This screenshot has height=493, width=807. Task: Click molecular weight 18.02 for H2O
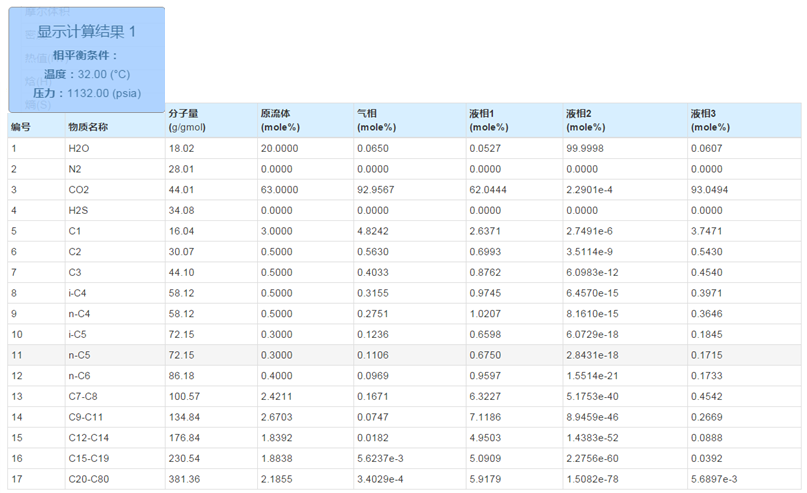click(181, 148)
